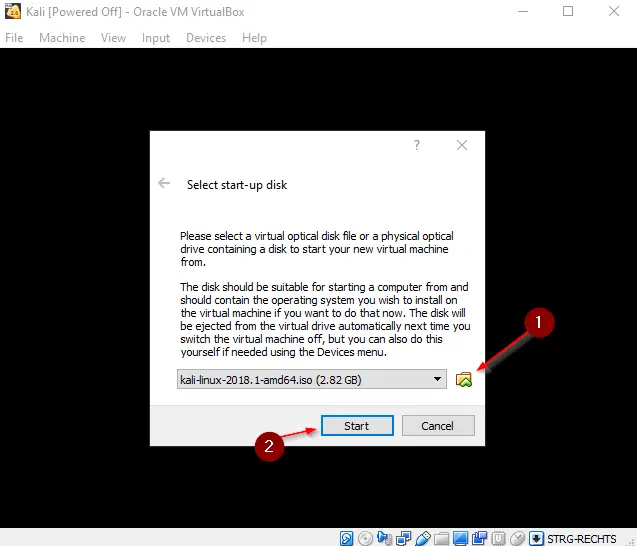Click the optical disk status icon
The width and height of the screenshot is (637, 546).
[x=365, y=538]
